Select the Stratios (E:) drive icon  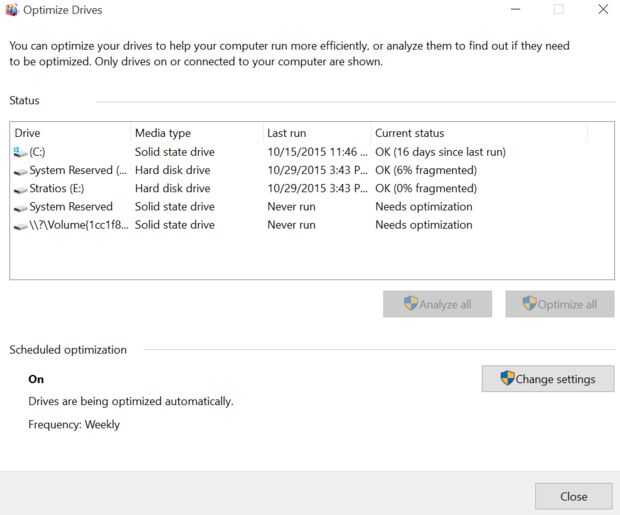[21, 189]
